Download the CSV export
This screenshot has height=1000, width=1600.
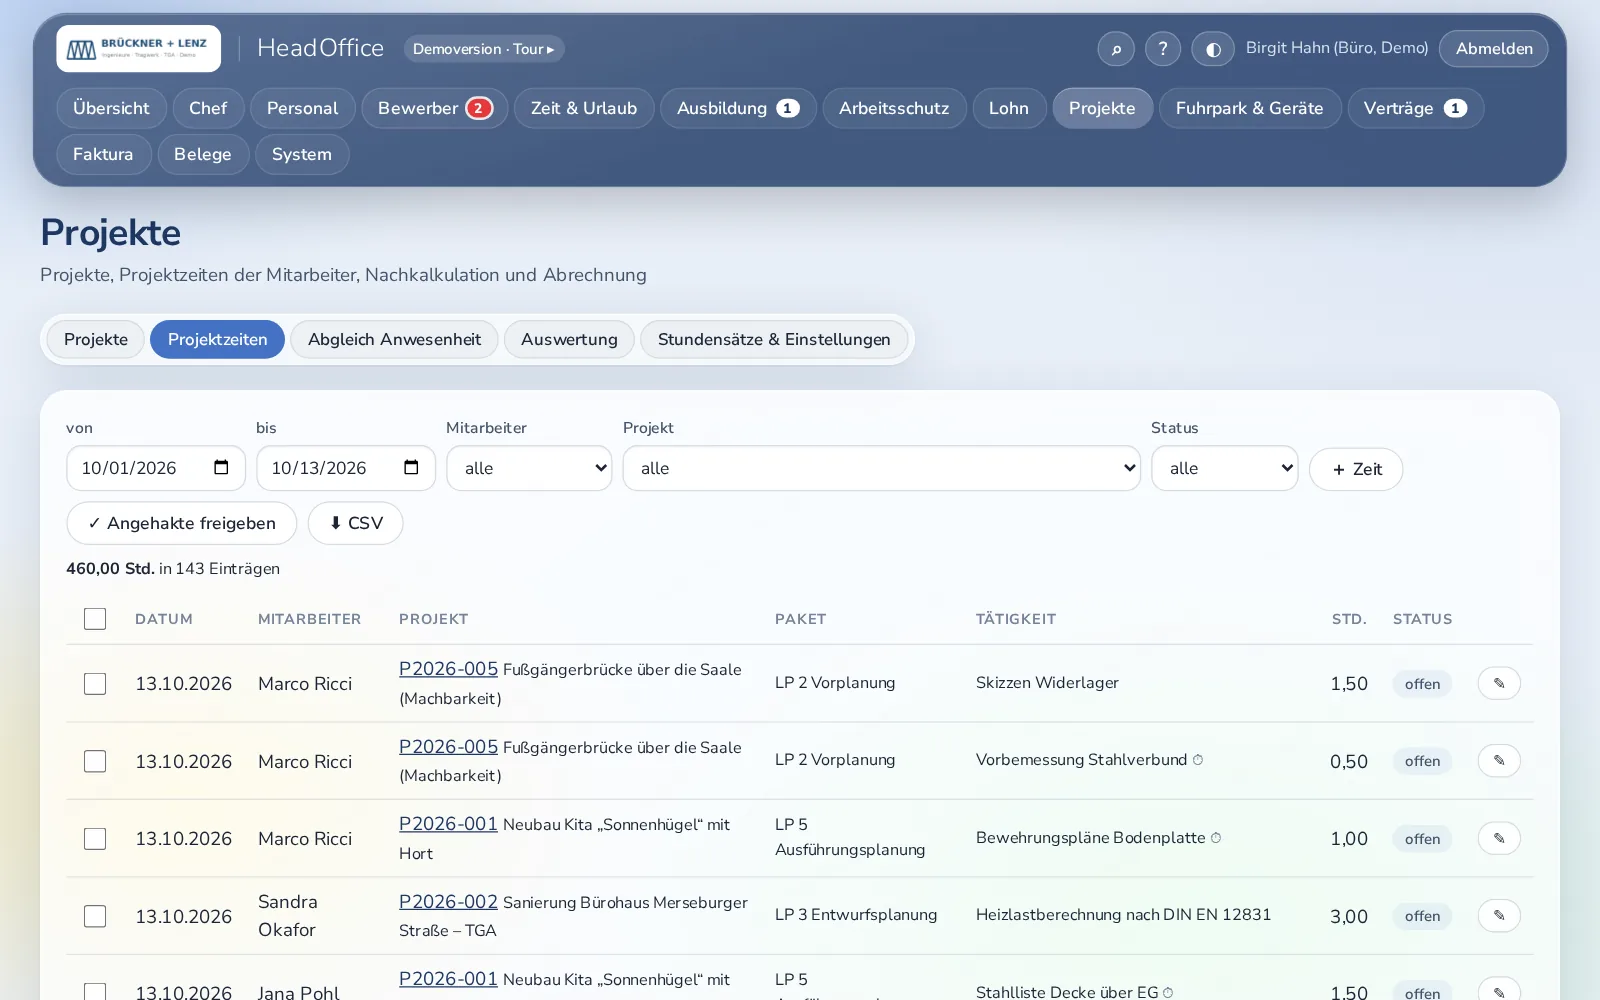click(x=355, y=523)
